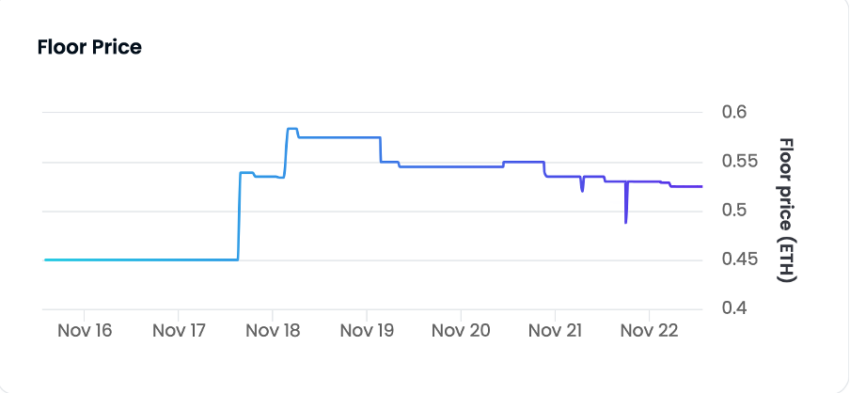Screen dimensions: 850x393
Task: Click the 0.5 y-axis value
Action: coord(735,211)
